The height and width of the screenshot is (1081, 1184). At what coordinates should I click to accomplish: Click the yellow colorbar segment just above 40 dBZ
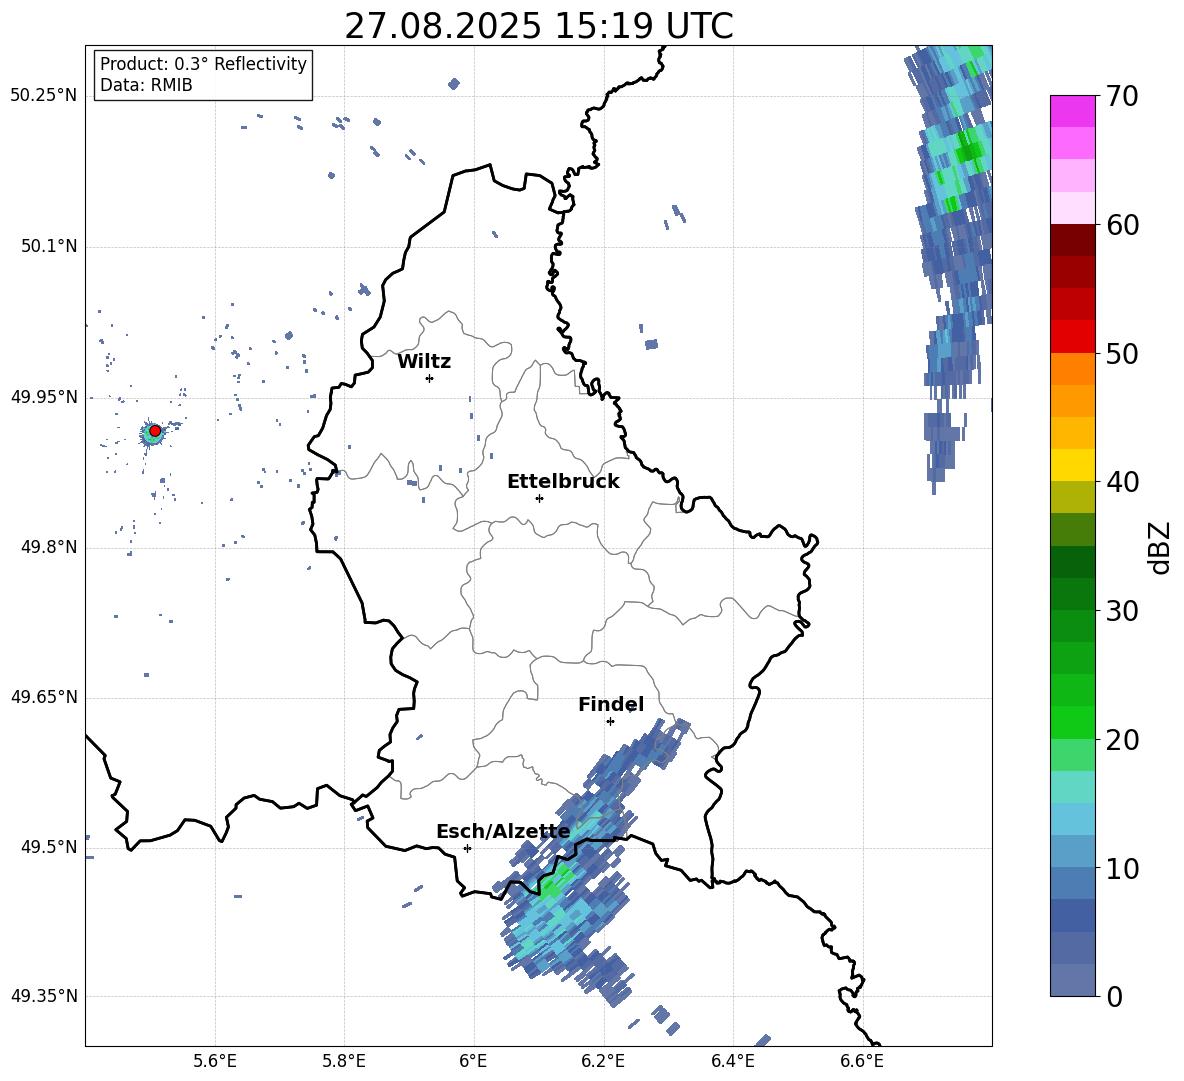1072,465
